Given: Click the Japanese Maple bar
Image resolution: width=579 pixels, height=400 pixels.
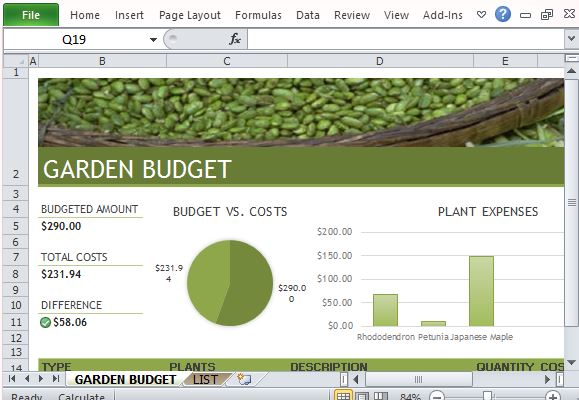Looking at the screenshot, I should tap(481, 291).
